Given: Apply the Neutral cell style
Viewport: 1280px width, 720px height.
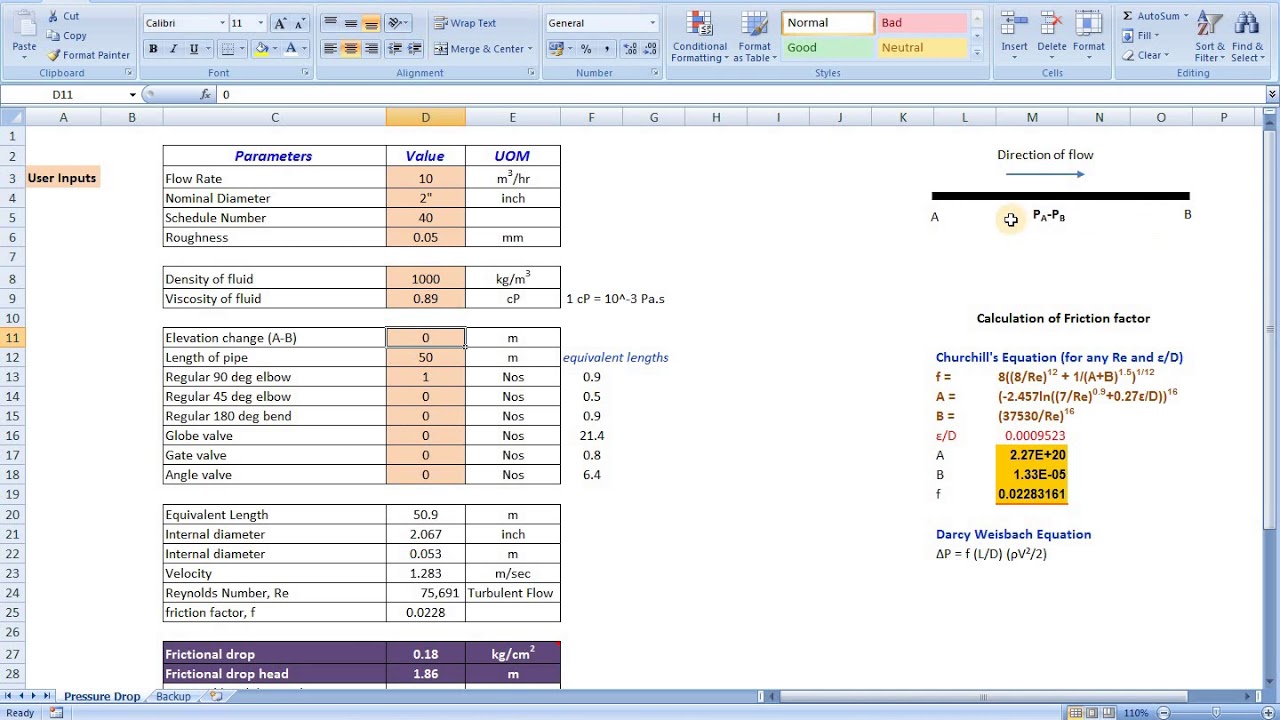Looking at the screenshot, I should pyautogui.click(x=922, y=47).
